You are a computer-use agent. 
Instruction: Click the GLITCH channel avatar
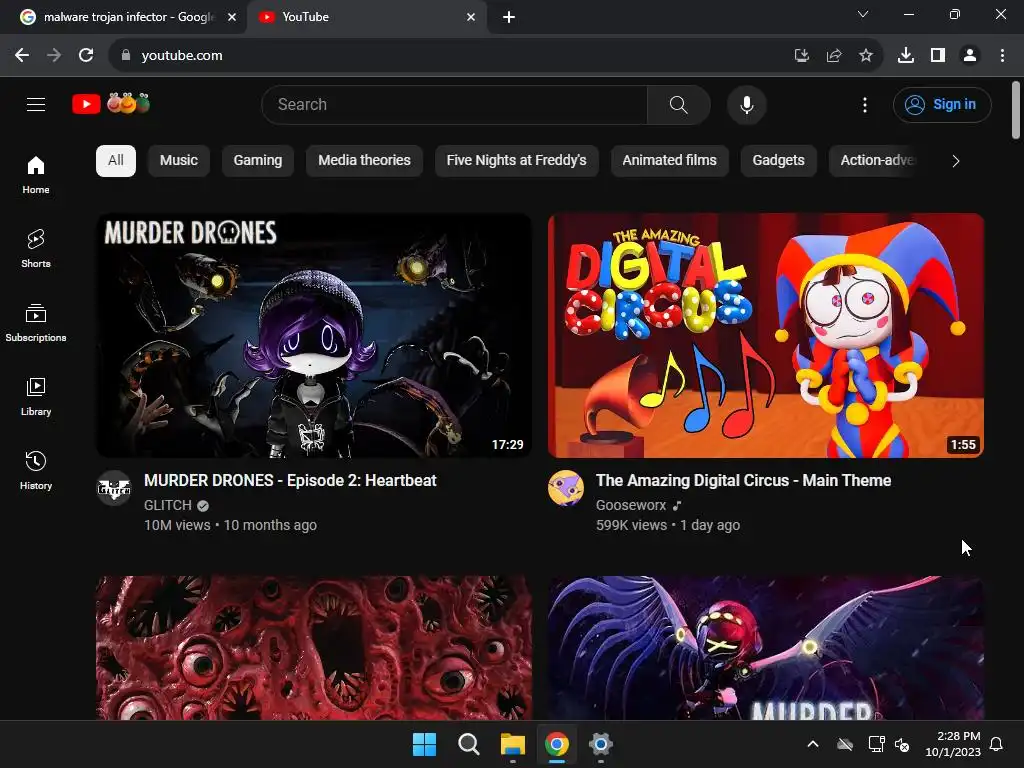(114, 488)
